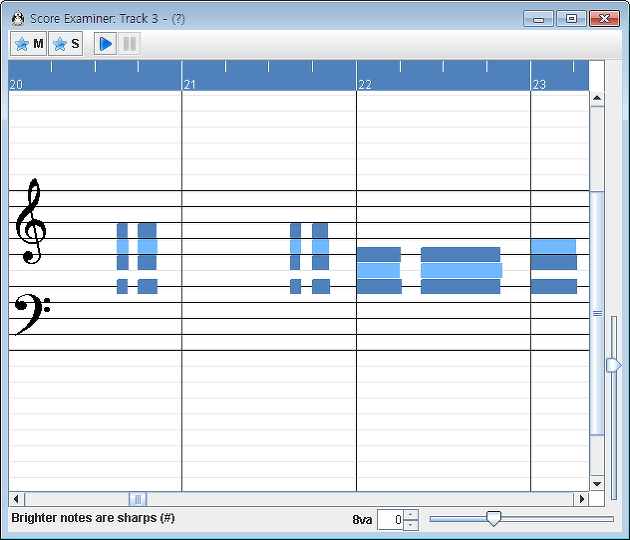Pause playback with the pause button
The width and height of the screenshot is (630, 540).
click(129, 44)
